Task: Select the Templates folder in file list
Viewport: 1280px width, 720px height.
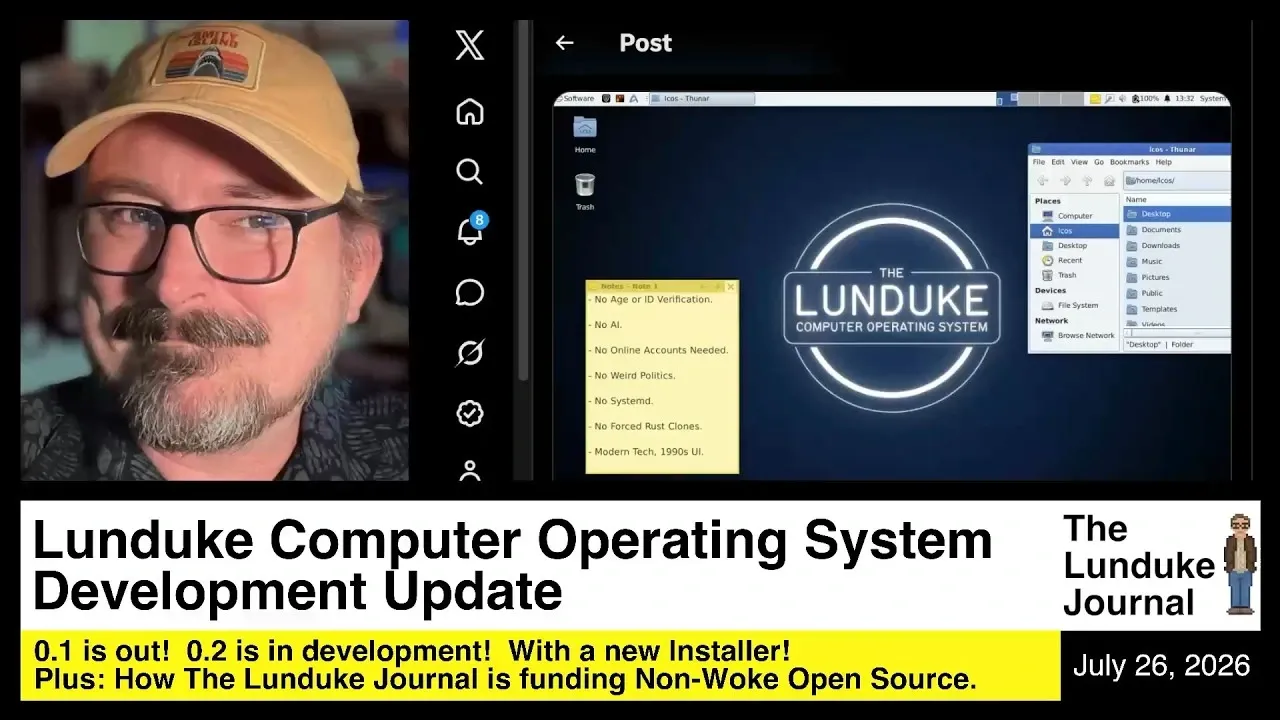Action: 1176,310
